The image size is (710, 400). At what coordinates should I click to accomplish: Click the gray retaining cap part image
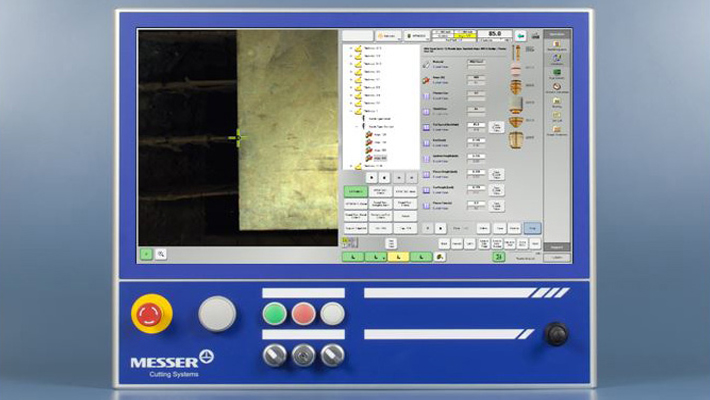(x=516, y=105)
